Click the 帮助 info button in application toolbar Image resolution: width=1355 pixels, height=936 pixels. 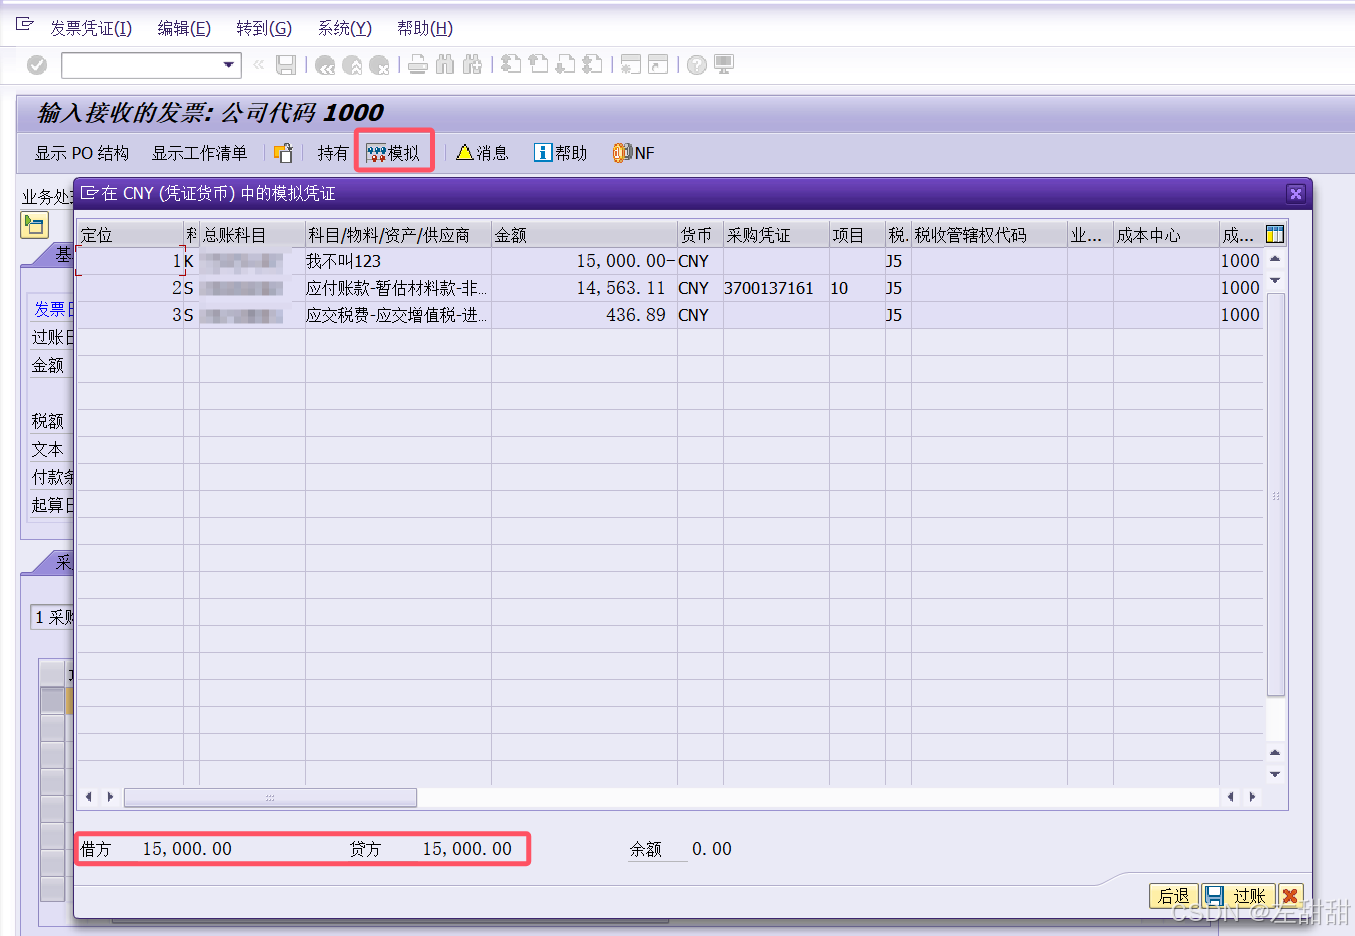pos(560,153)
